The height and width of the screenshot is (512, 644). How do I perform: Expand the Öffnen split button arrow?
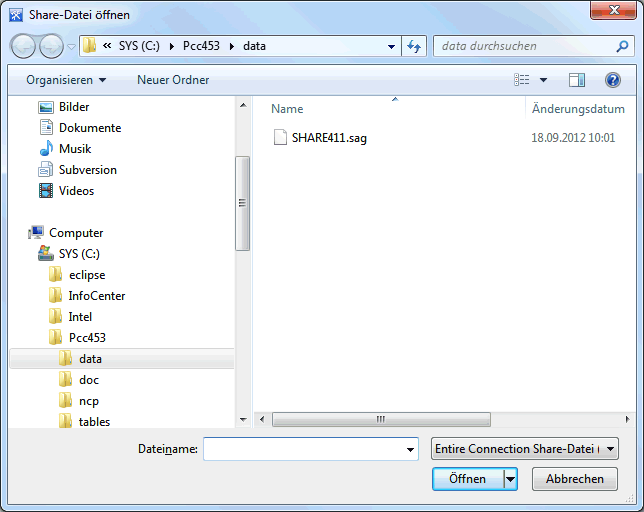tap(511, 479)
